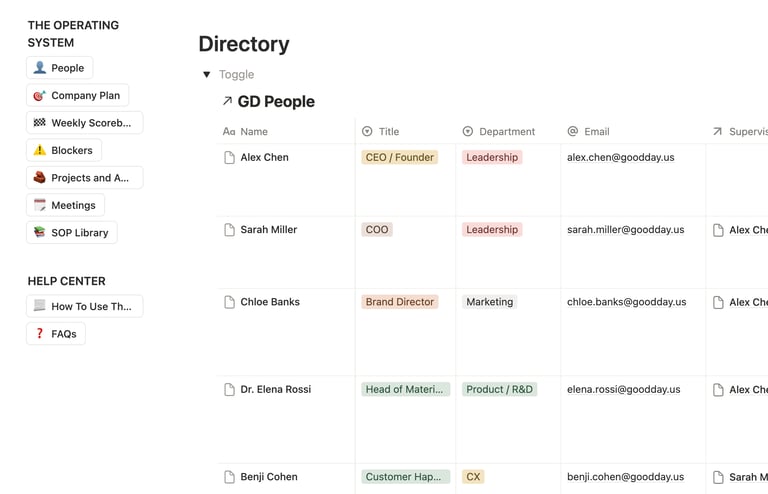The height and width of the screenshot is (494, 768).
Task: Click the Weekly Scoreboard checkered flag icon
Action: [40, 123]
